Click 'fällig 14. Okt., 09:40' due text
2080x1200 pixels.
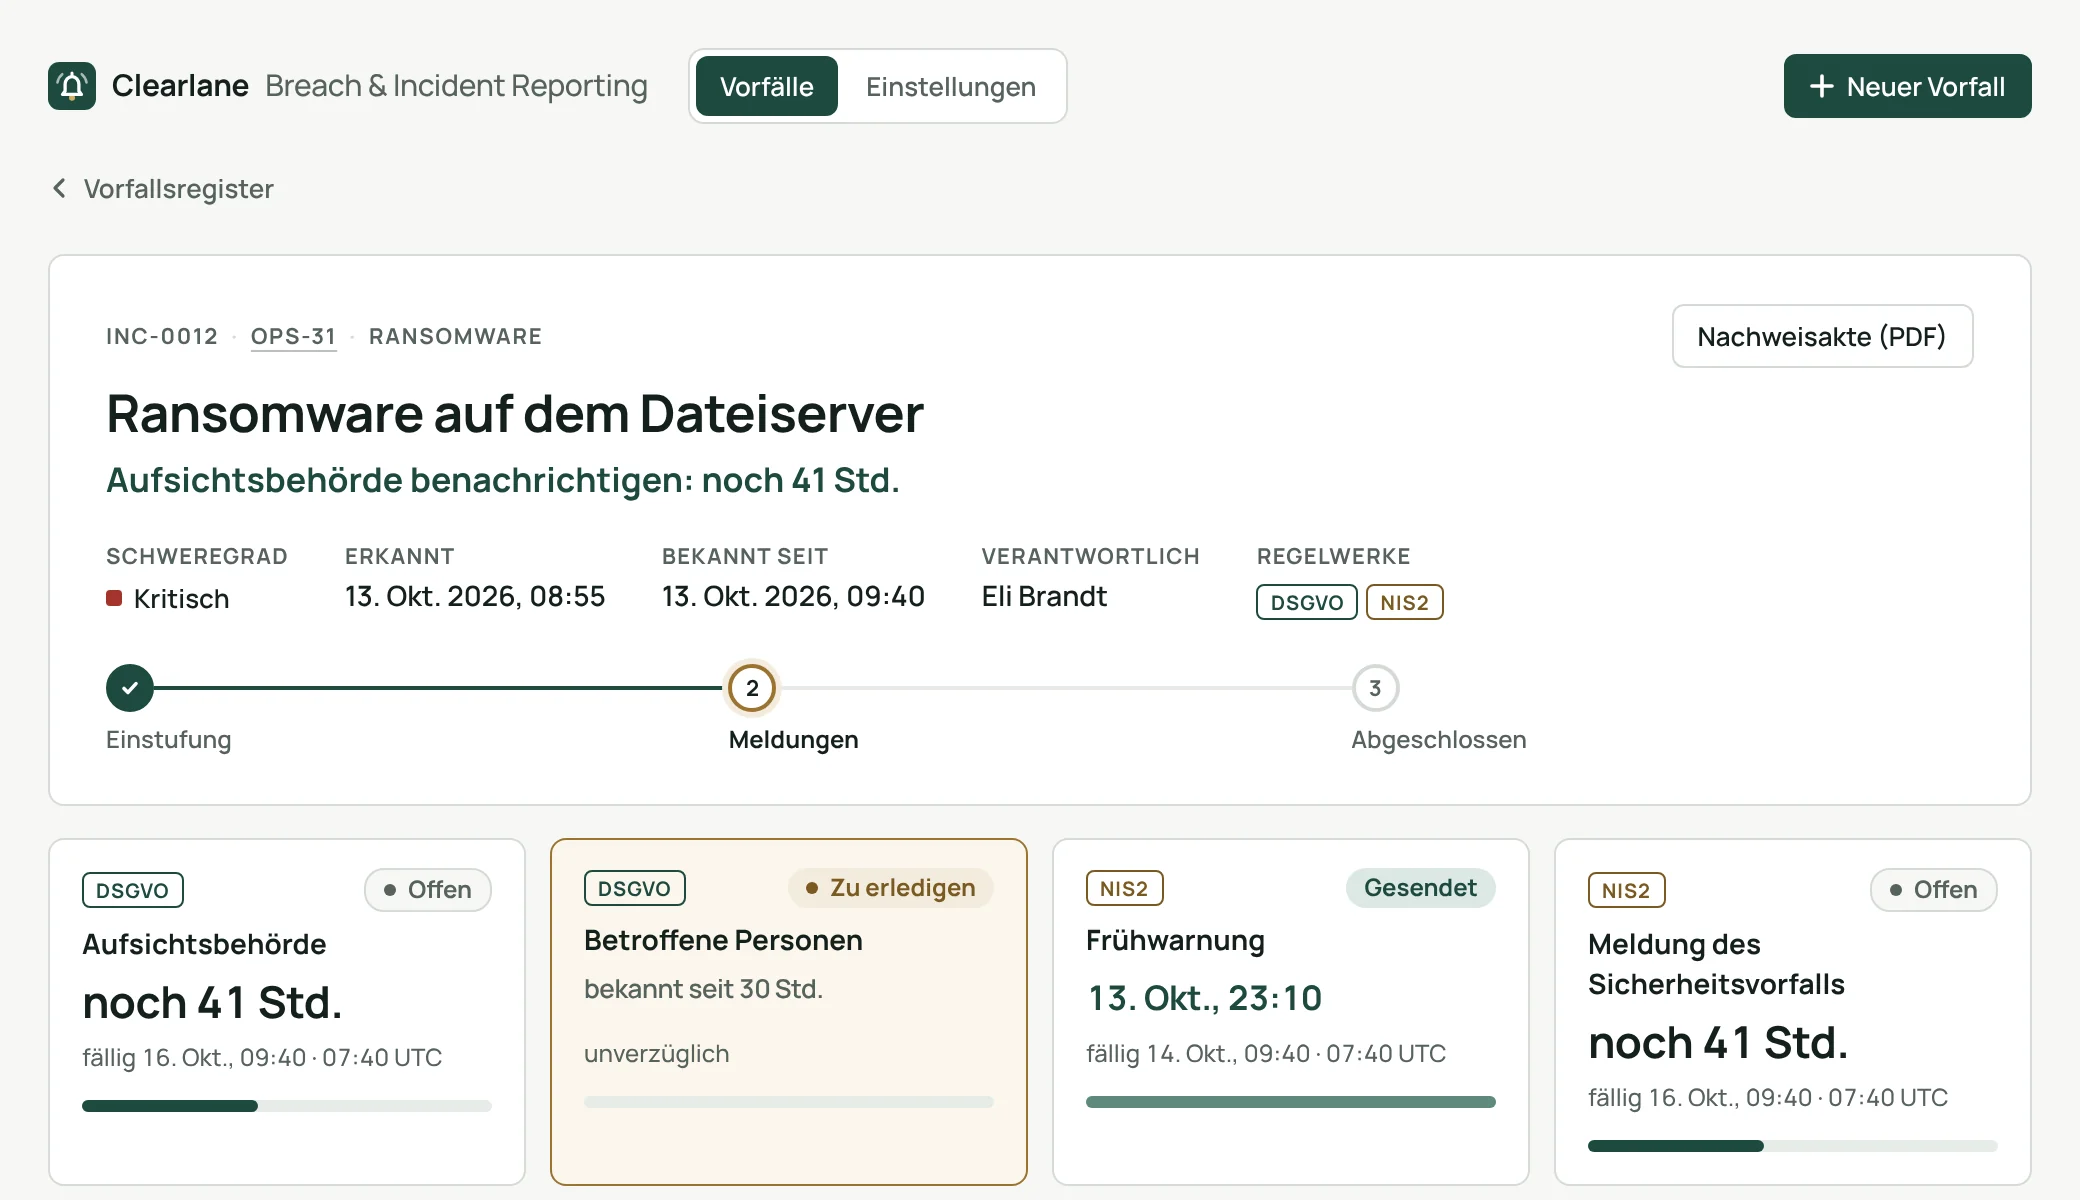tap(1198, 1053)
